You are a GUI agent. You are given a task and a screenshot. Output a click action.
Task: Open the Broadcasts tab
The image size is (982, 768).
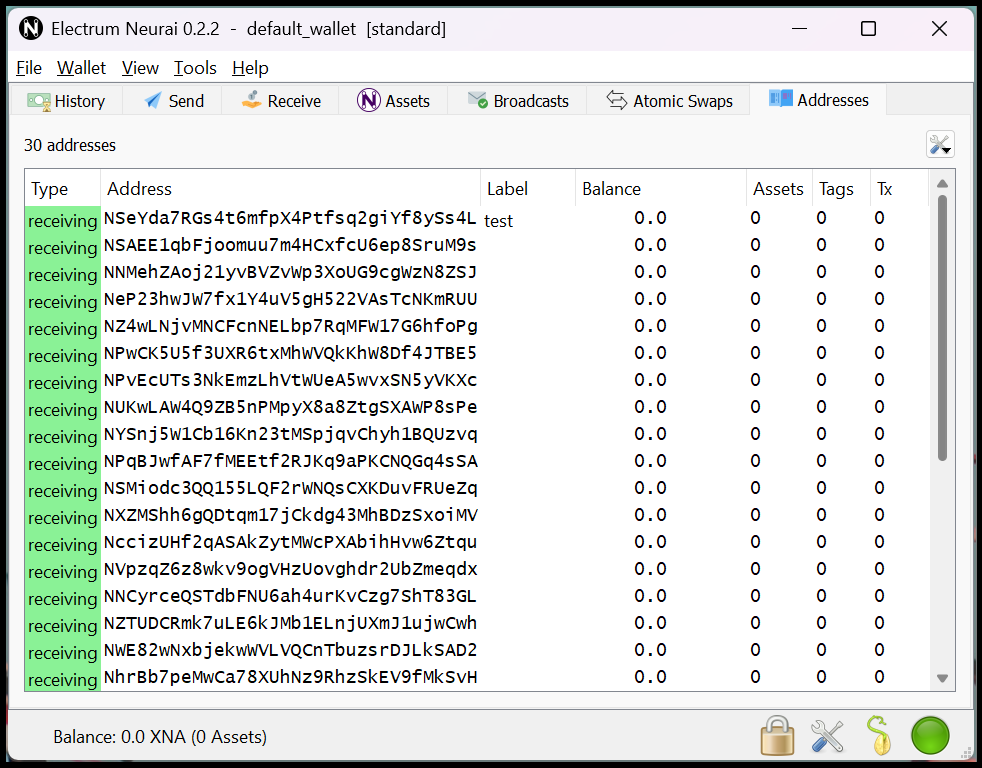[517, 100]
